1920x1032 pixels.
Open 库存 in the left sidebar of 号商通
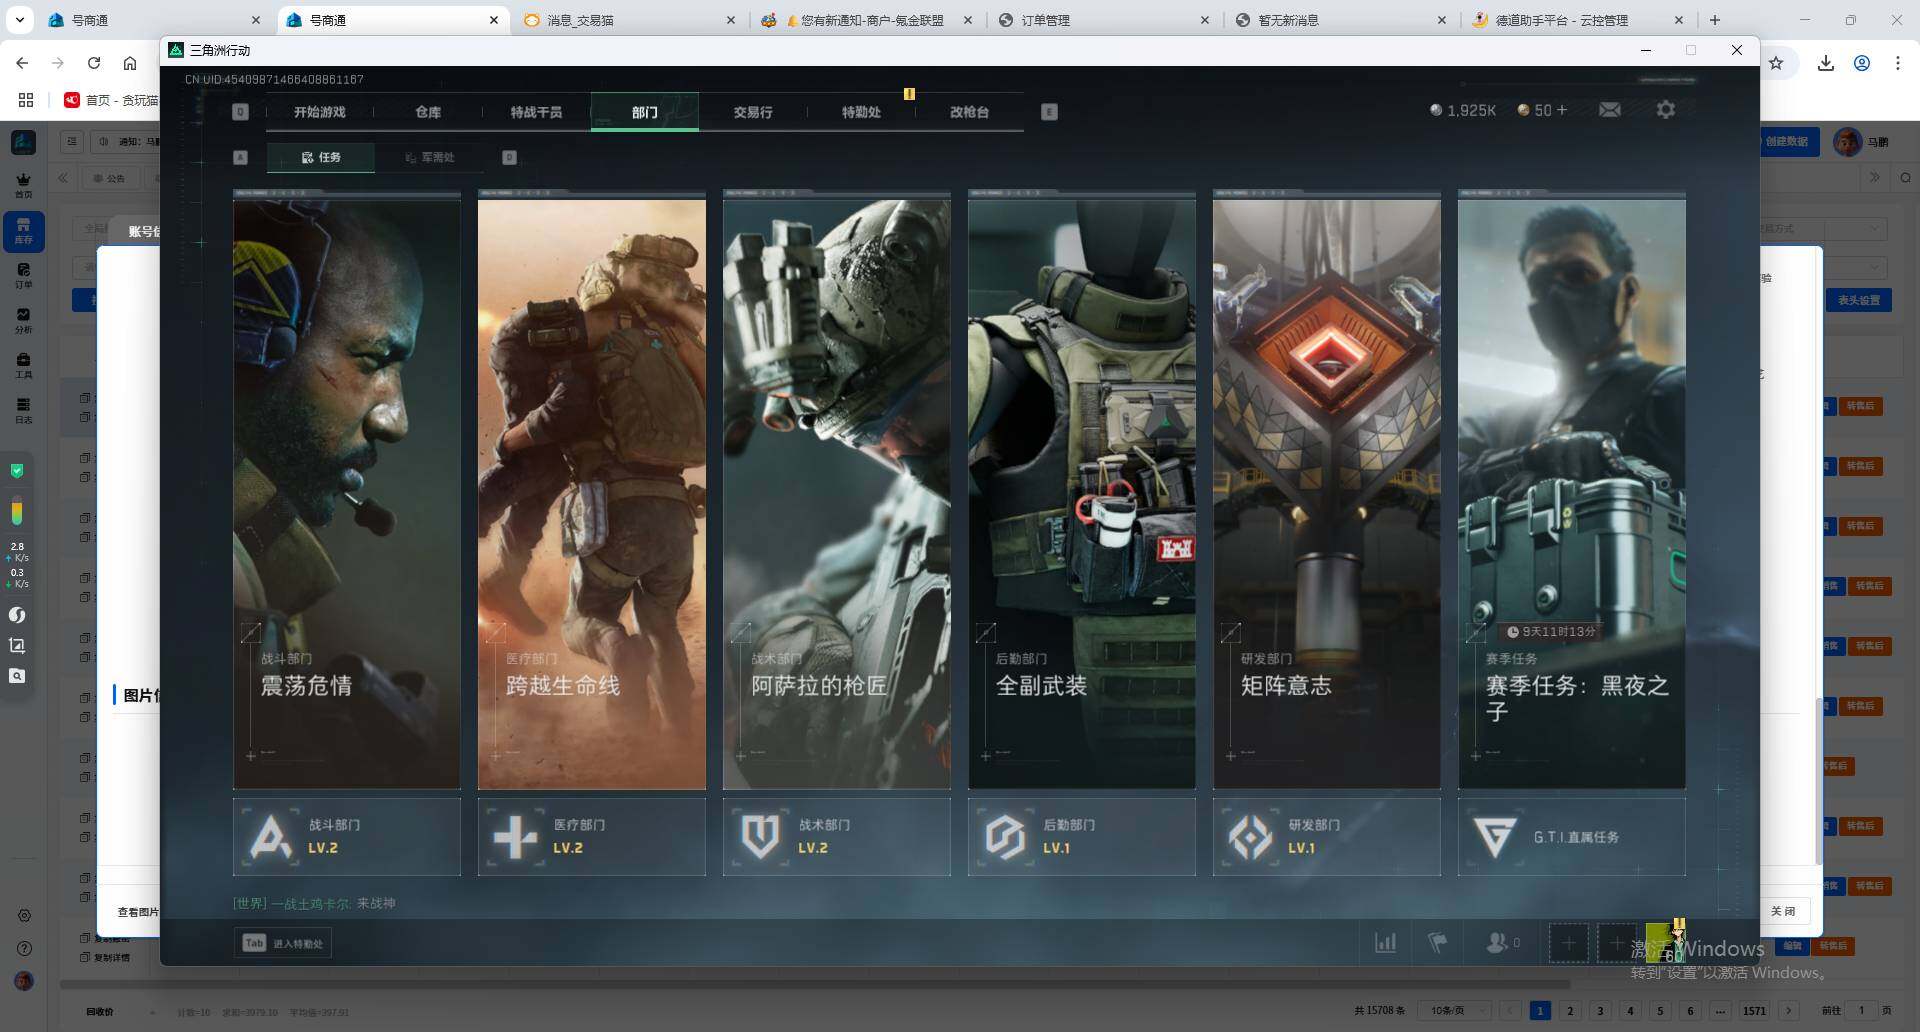23,230
